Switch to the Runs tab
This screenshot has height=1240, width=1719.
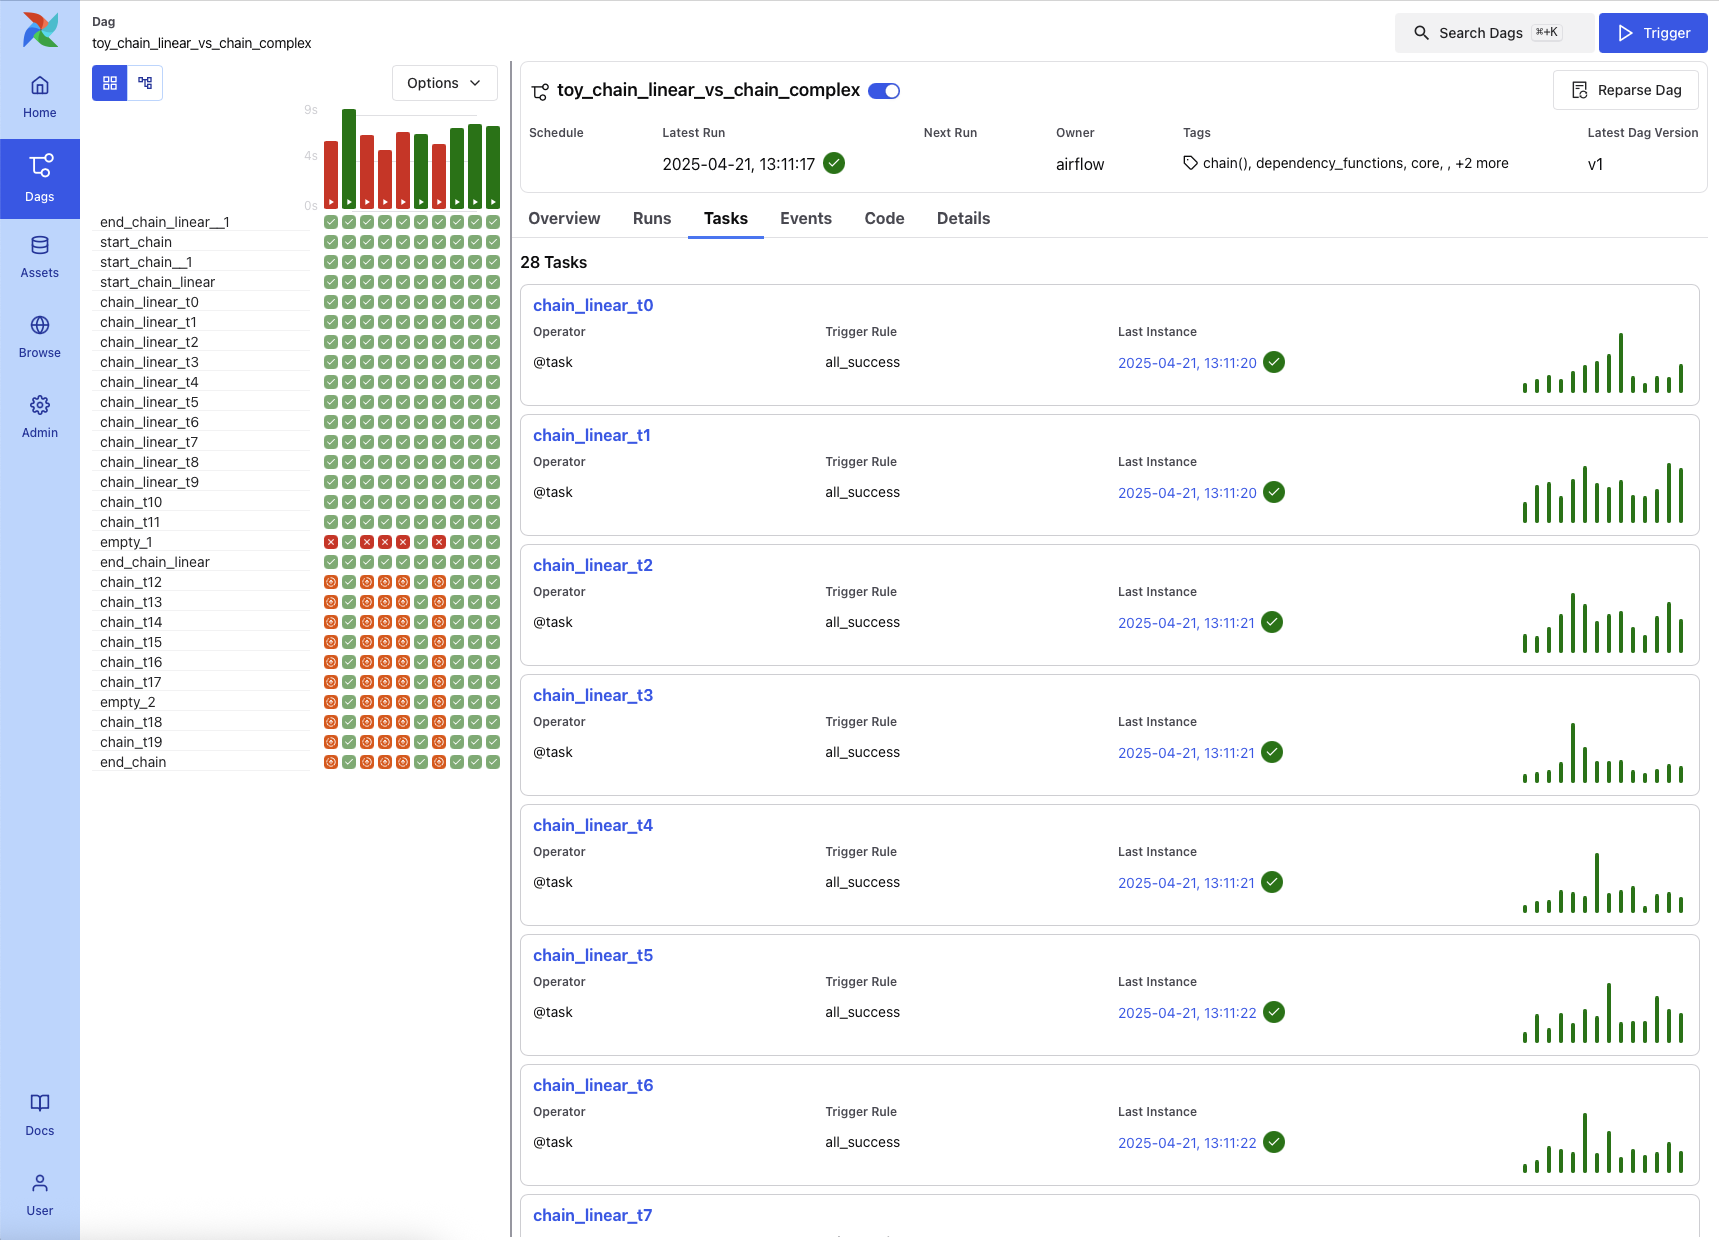pos(652,218)
